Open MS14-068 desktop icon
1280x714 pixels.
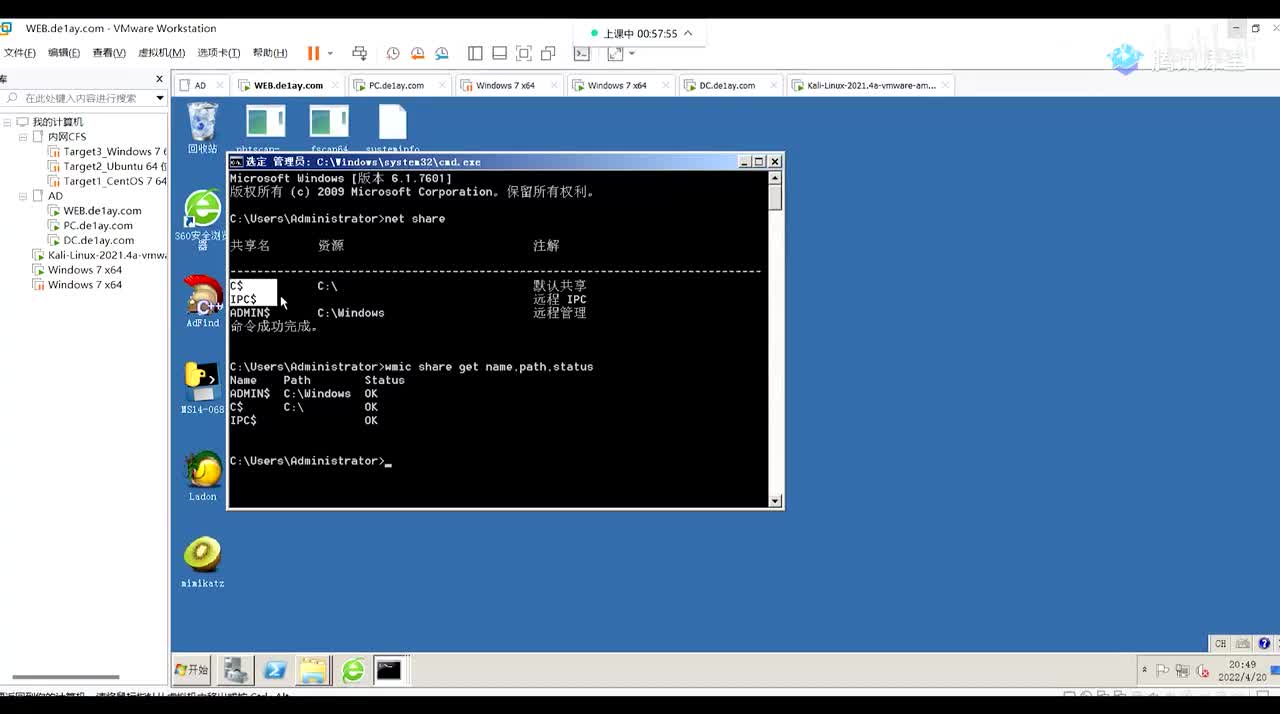[202, 388]
